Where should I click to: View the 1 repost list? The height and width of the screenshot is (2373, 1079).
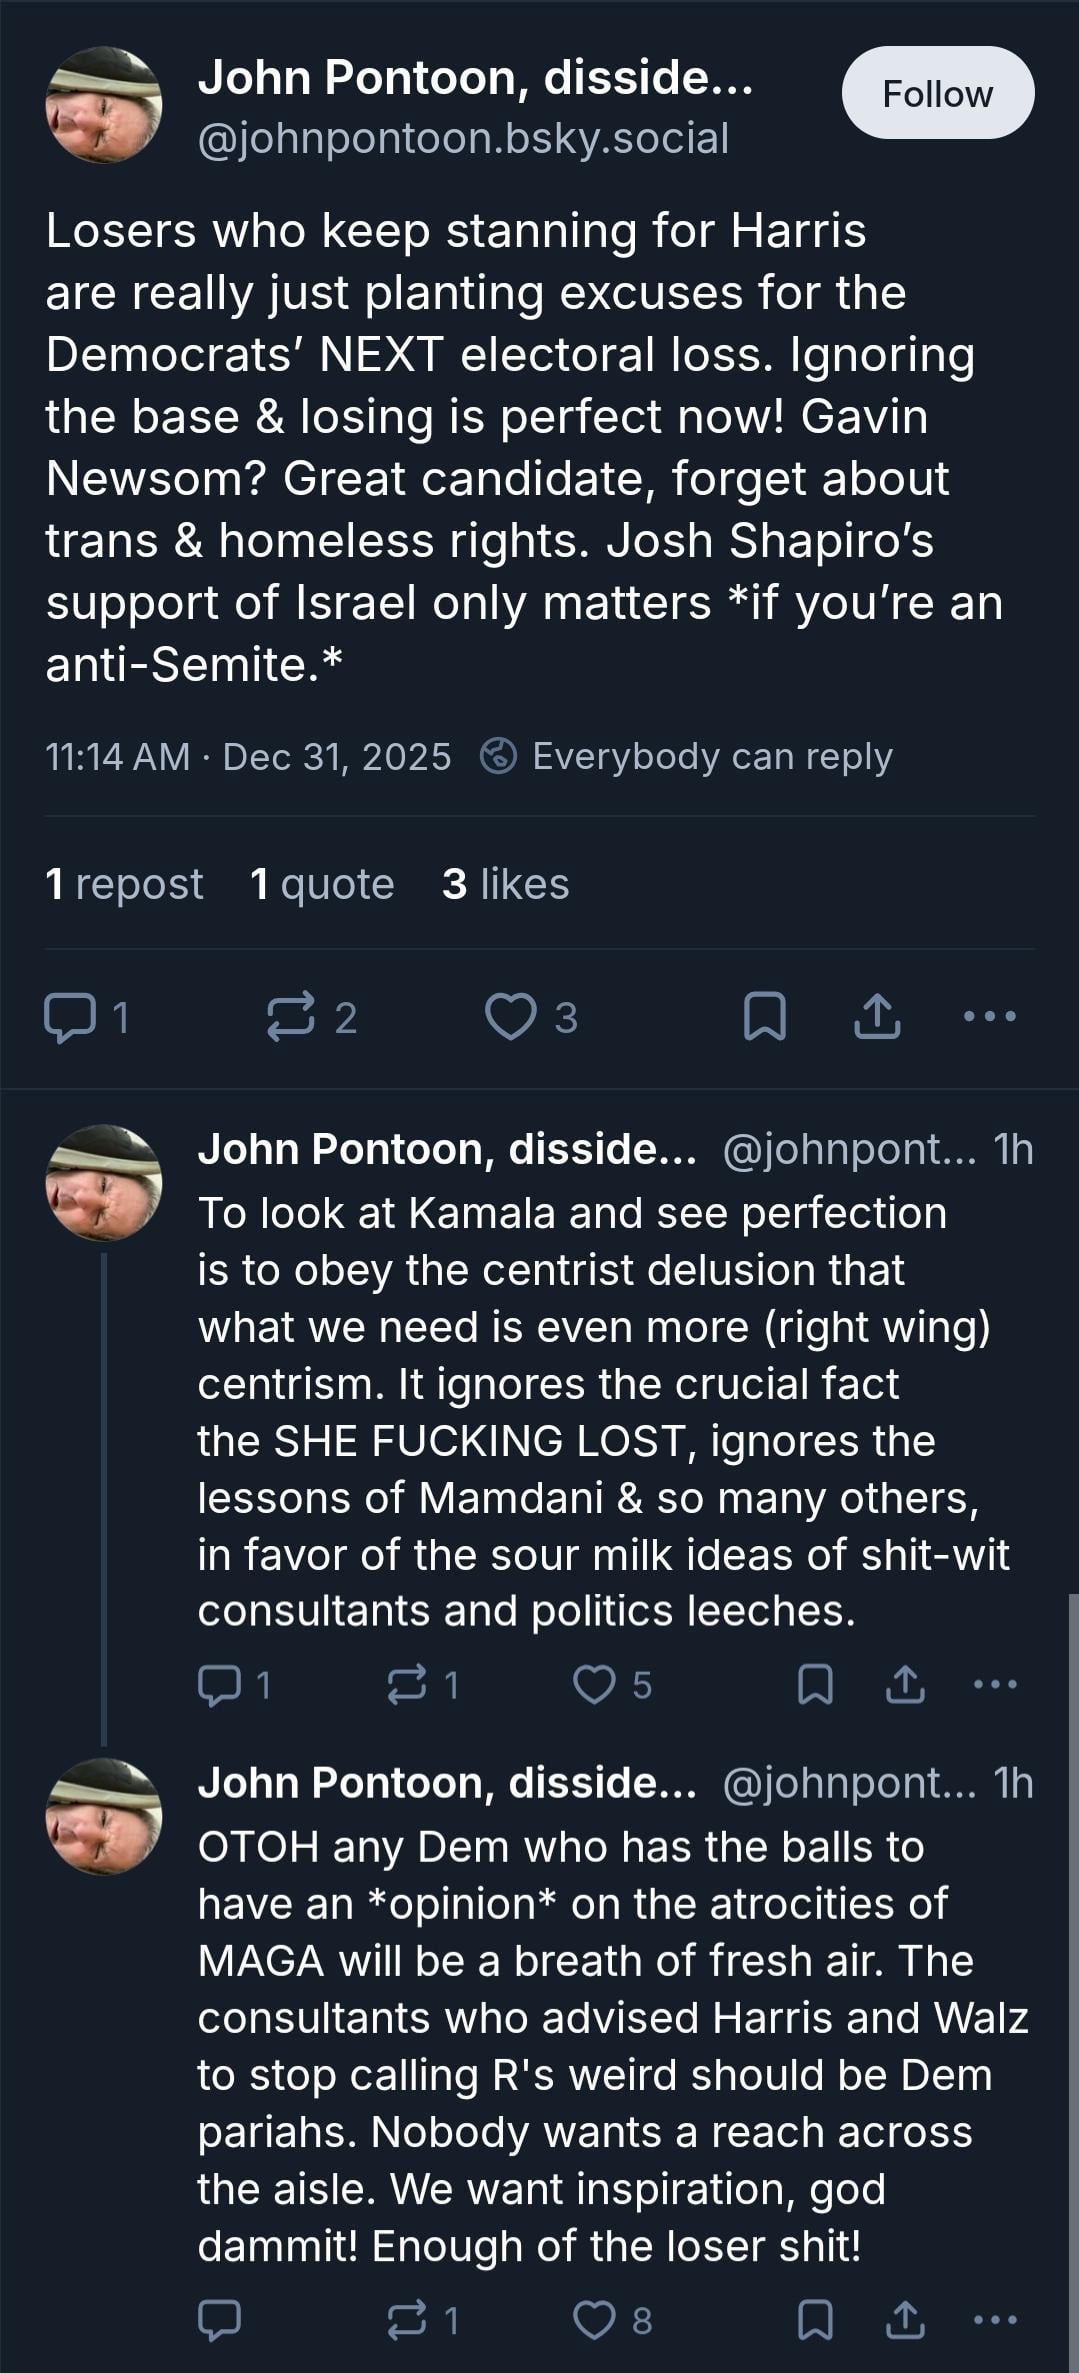pyautogui.click(x=124, y=884)
